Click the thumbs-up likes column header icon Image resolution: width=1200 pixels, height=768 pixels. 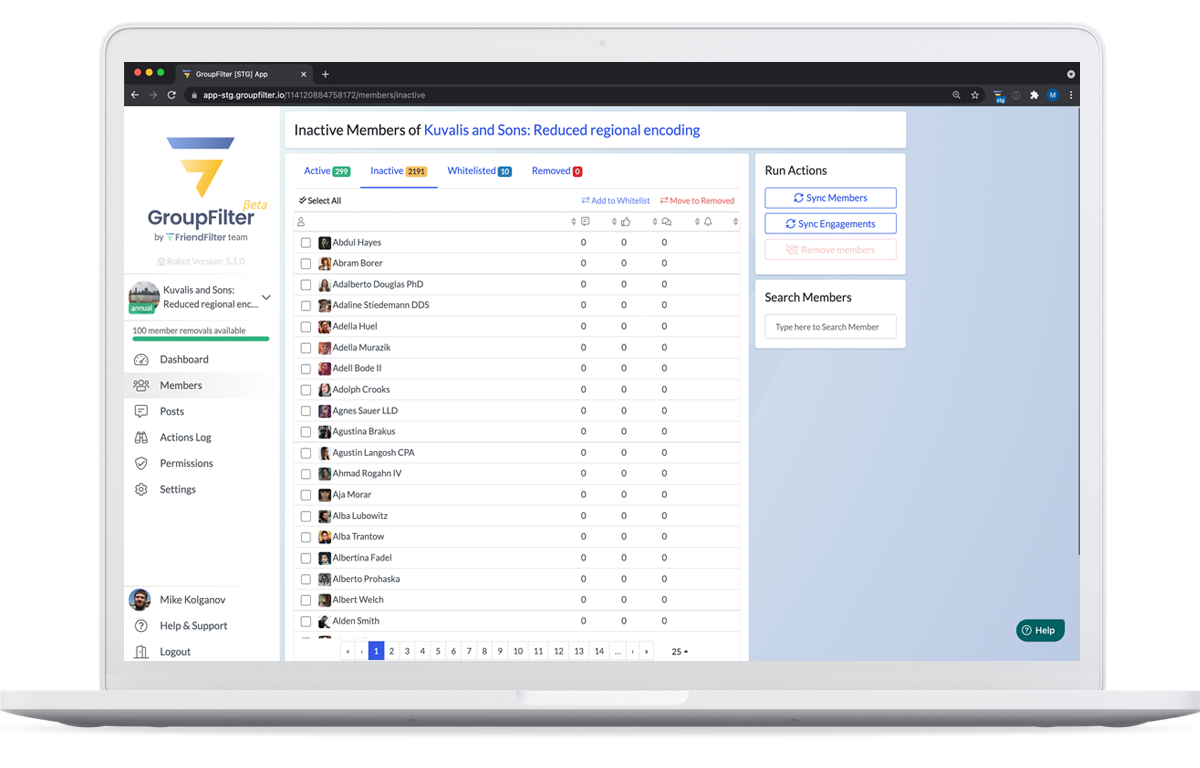[x=627, y=220]
